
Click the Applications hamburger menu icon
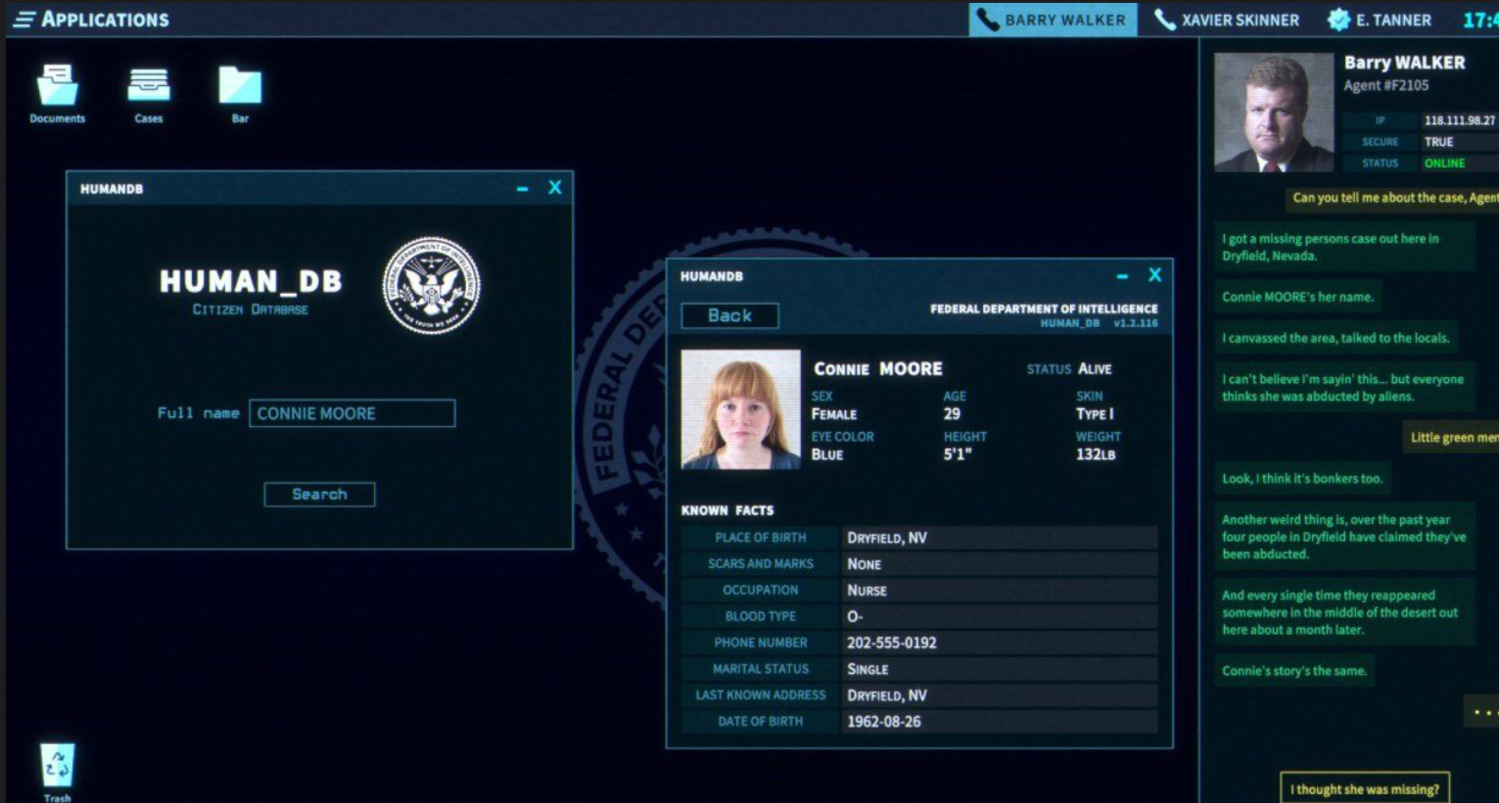(x=24, y=20)
